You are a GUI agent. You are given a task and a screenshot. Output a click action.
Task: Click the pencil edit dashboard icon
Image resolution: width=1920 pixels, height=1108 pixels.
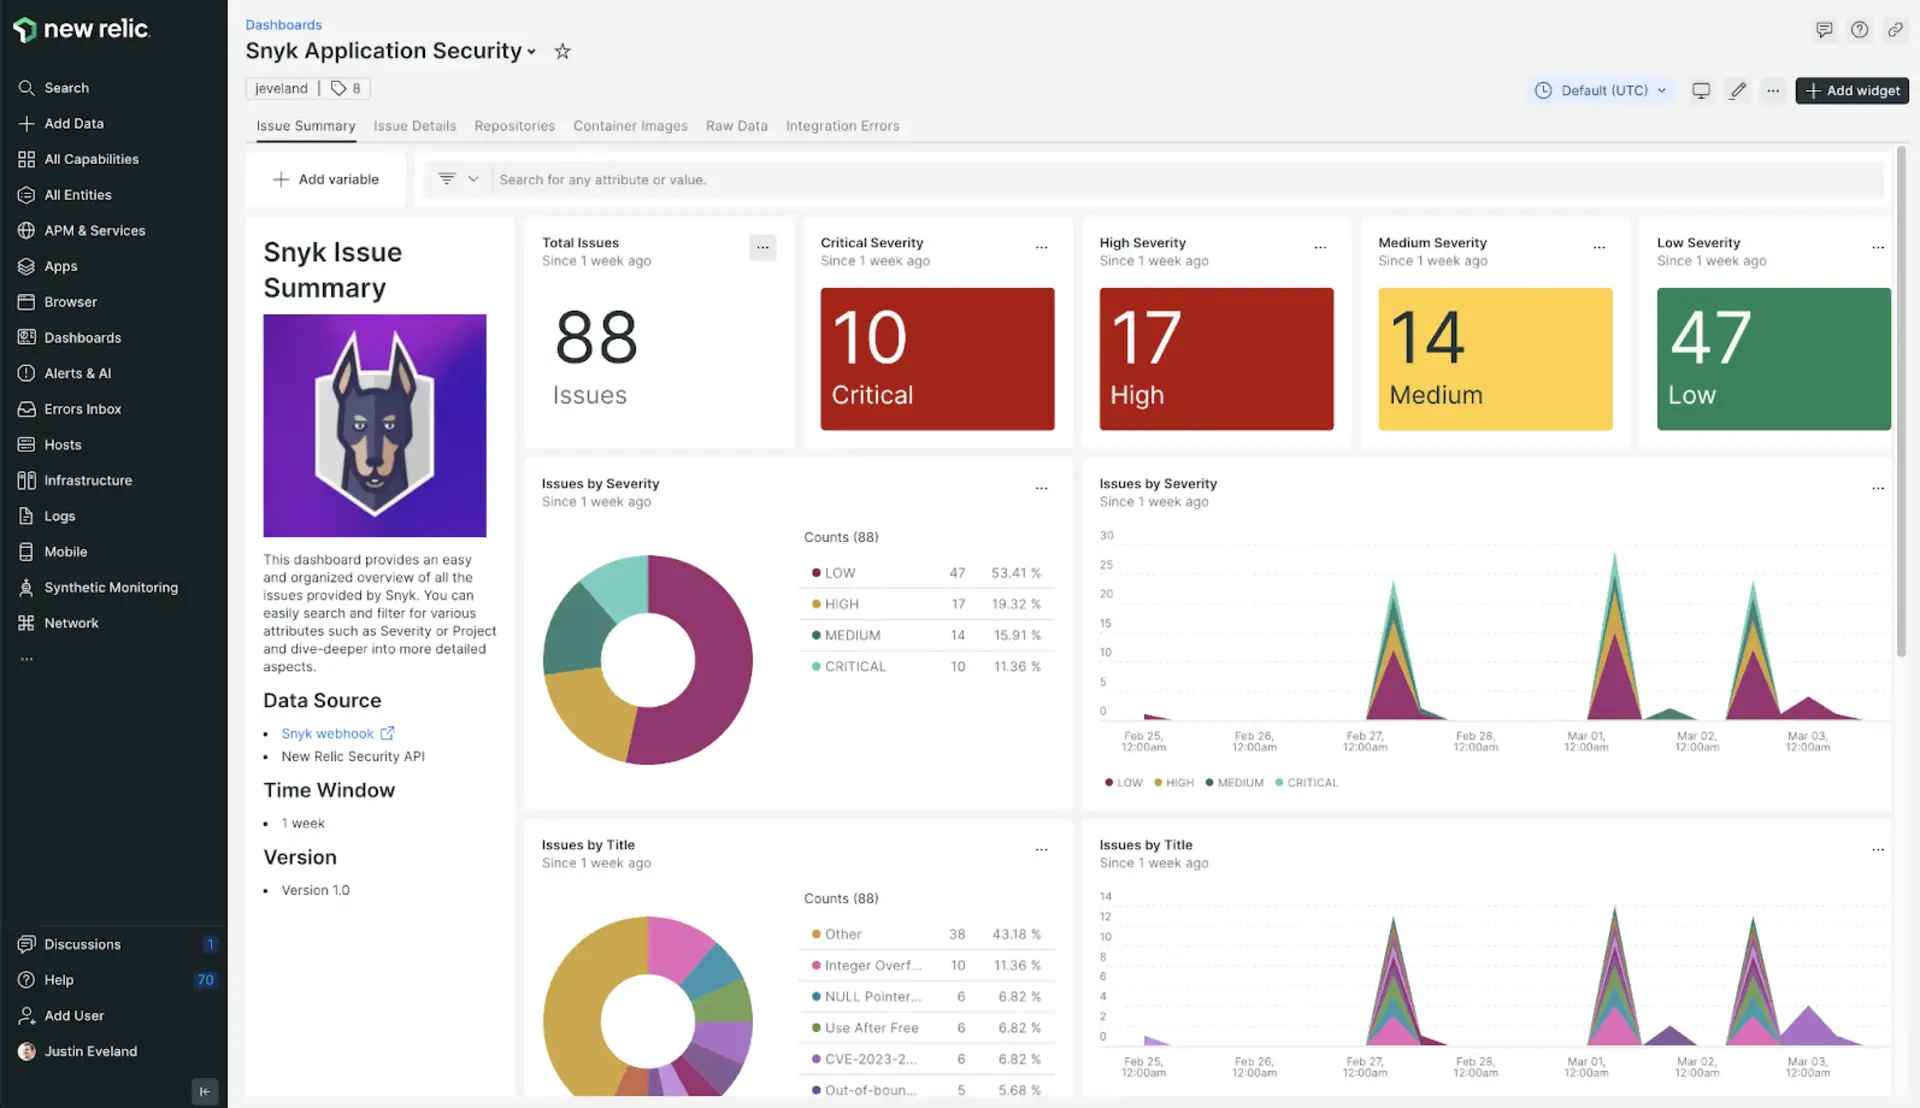pyautogui.click(x=1738, y=90)
